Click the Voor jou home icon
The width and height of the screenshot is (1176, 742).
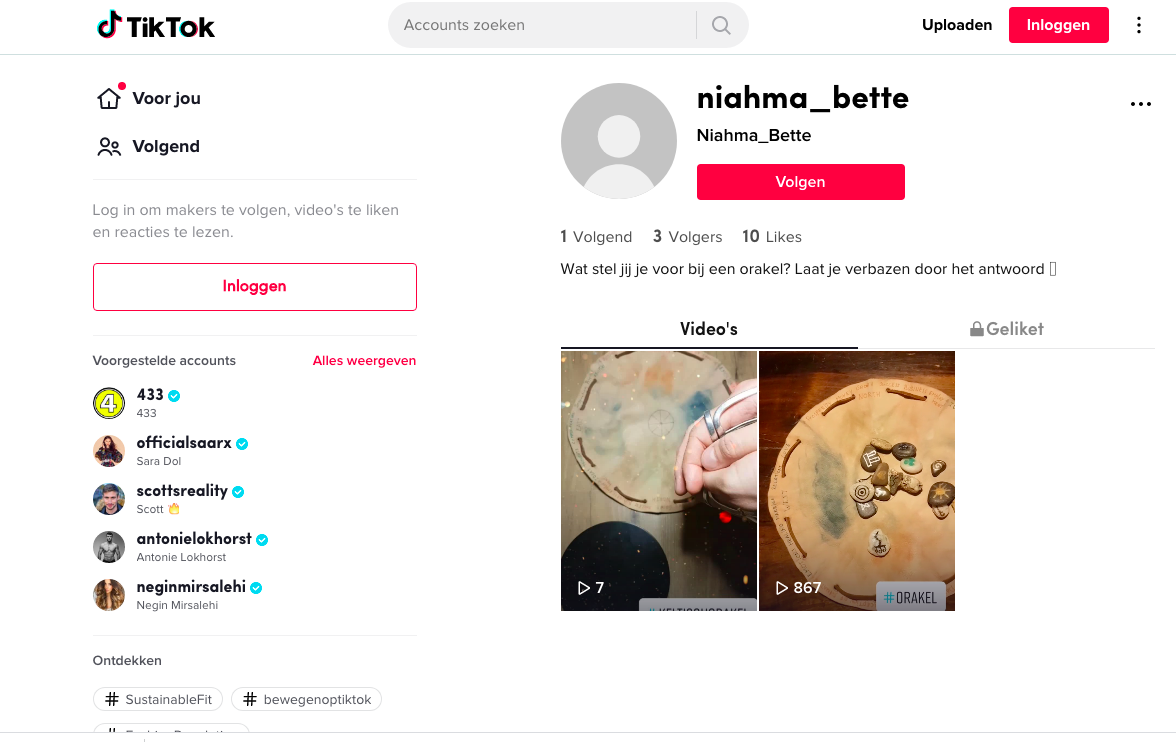(x=108, y=98)
